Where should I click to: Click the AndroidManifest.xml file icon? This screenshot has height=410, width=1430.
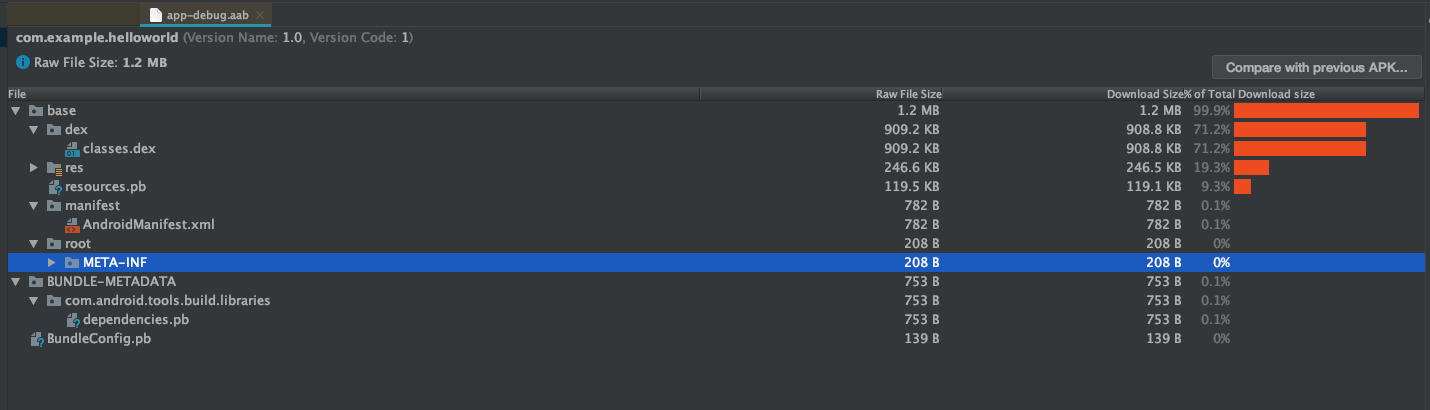pyautogui.click(x=72, y=225)
